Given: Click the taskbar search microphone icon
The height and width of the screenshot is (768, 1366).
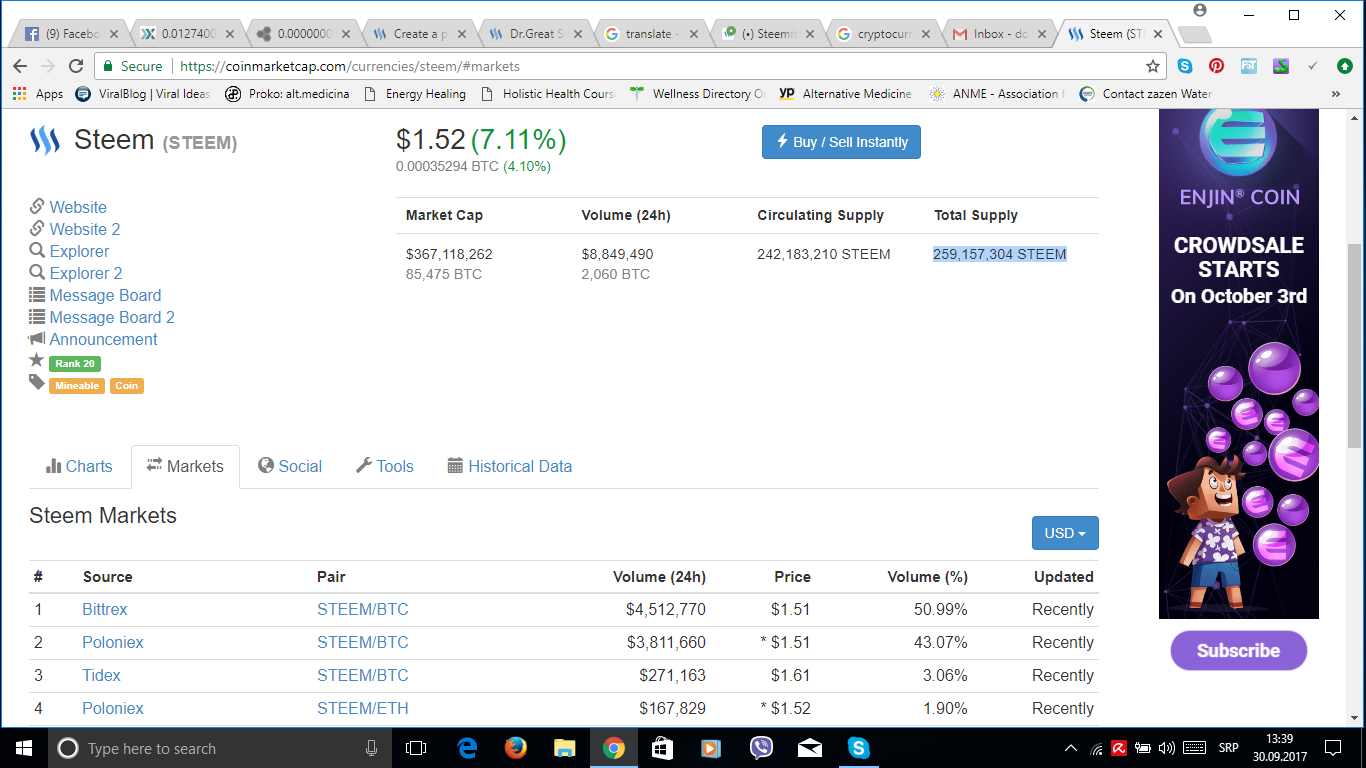Looking at the screenshot, I should point(372,748).
